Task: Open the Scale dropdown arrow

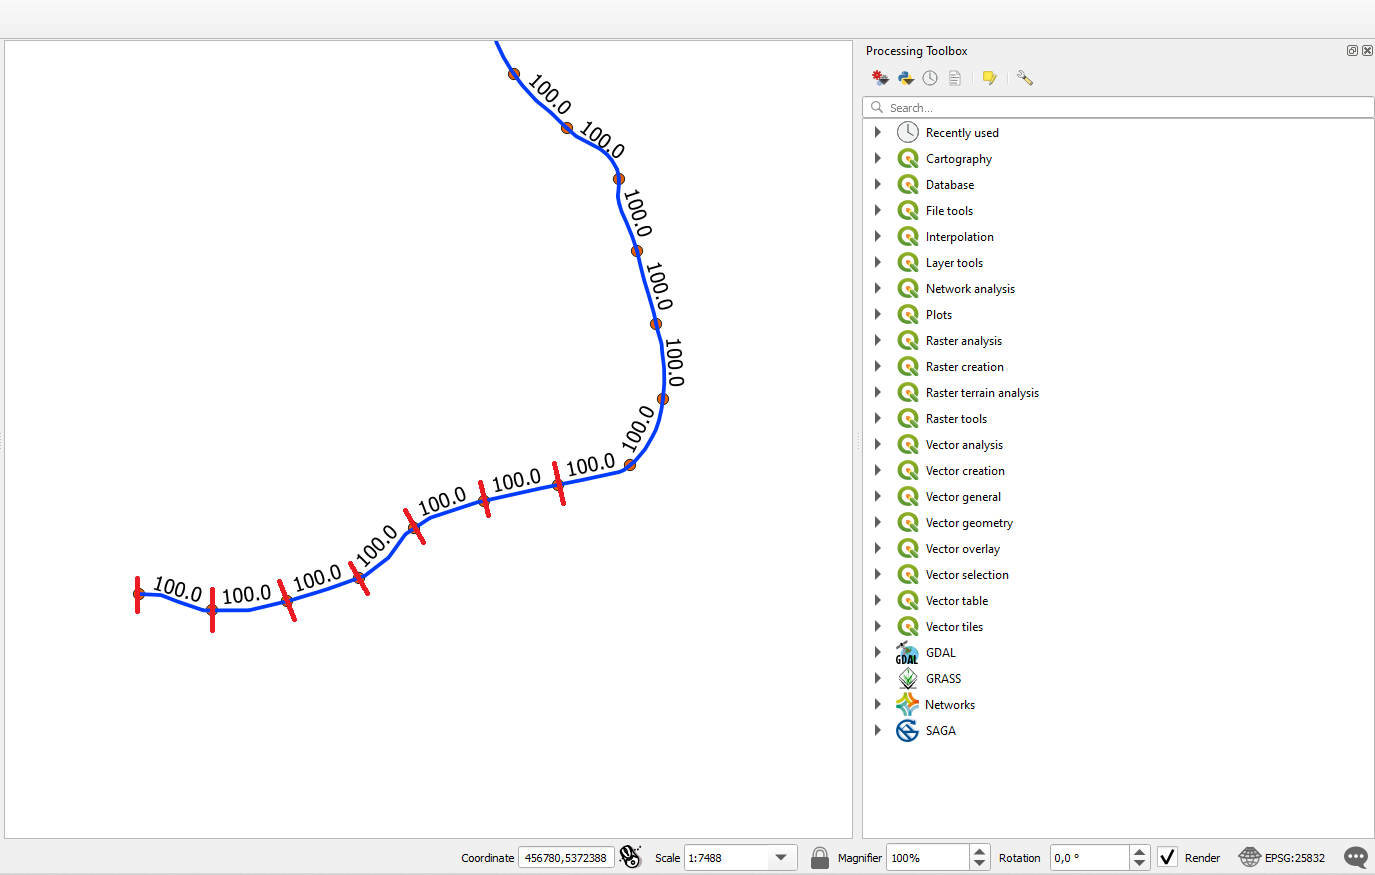Action: tap(781, 857)
